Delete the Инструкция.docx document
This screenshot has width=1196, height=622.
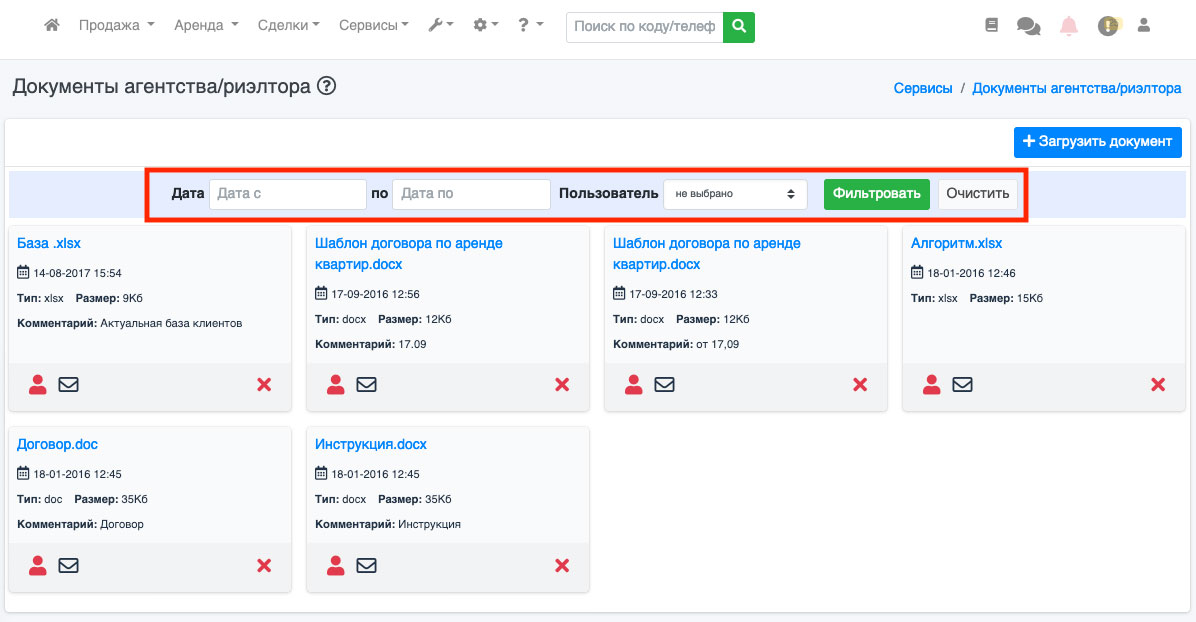[562, 566]
